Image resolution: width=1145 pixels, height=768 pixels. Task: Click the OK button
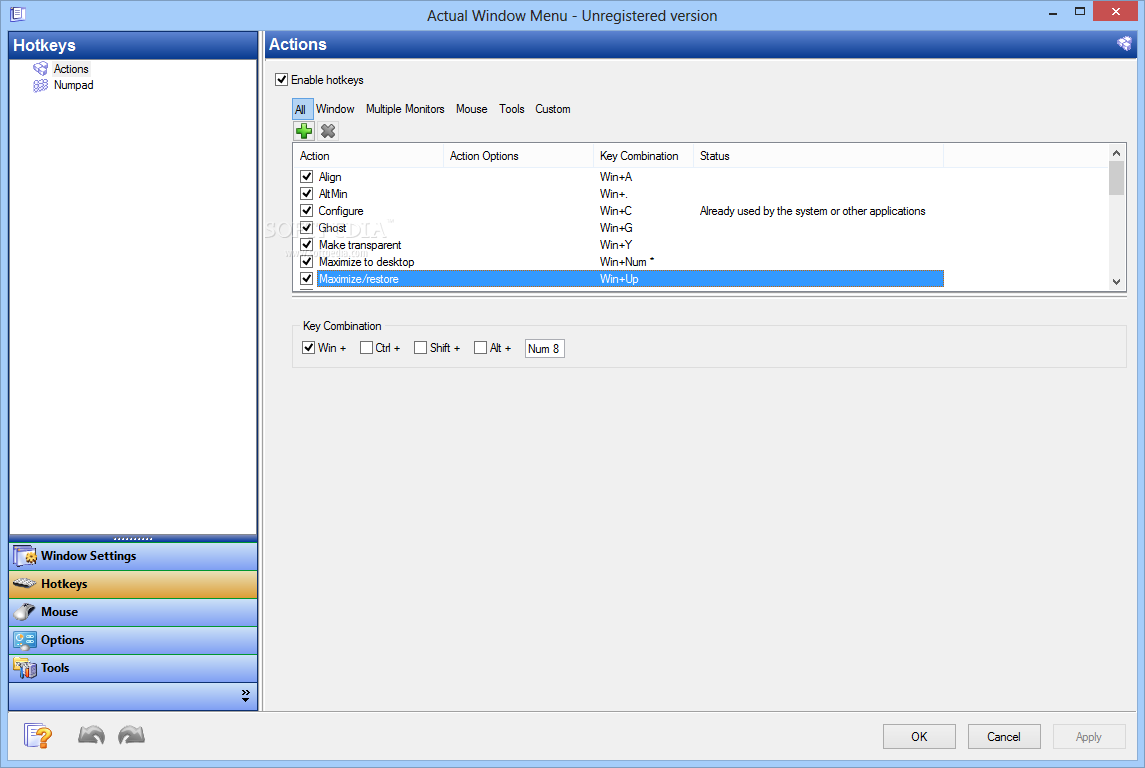[919, 737]
